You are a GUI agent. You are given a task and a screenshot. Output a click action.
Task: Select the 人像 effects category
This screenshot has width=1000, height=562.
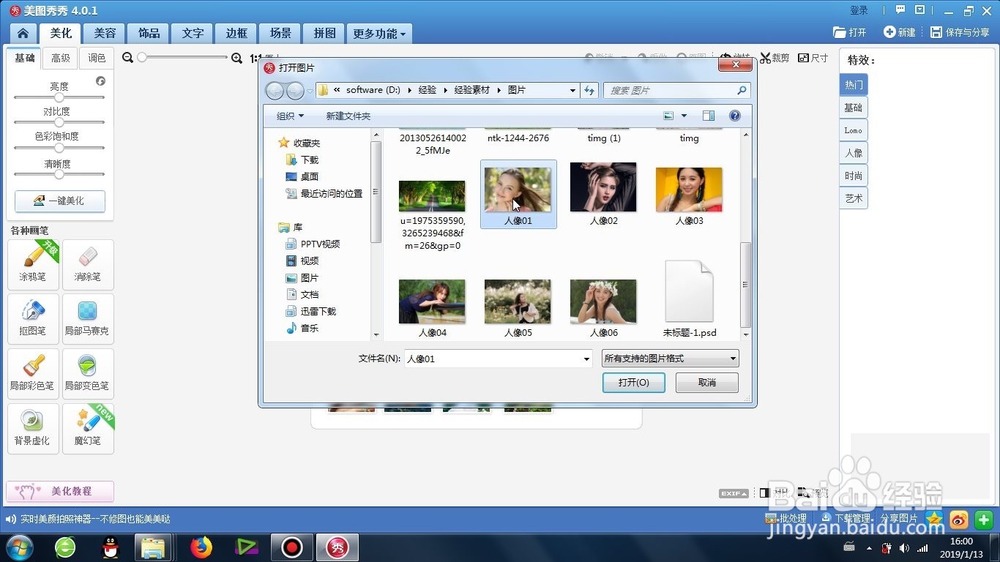853,153
